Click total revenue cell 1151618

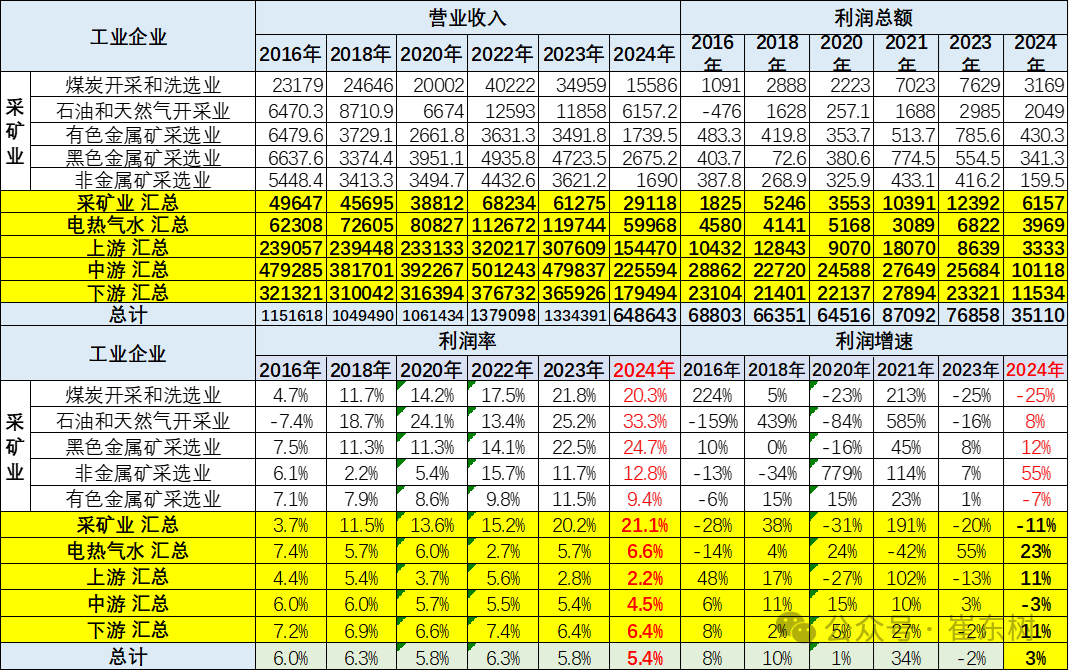tap(290, 315)
